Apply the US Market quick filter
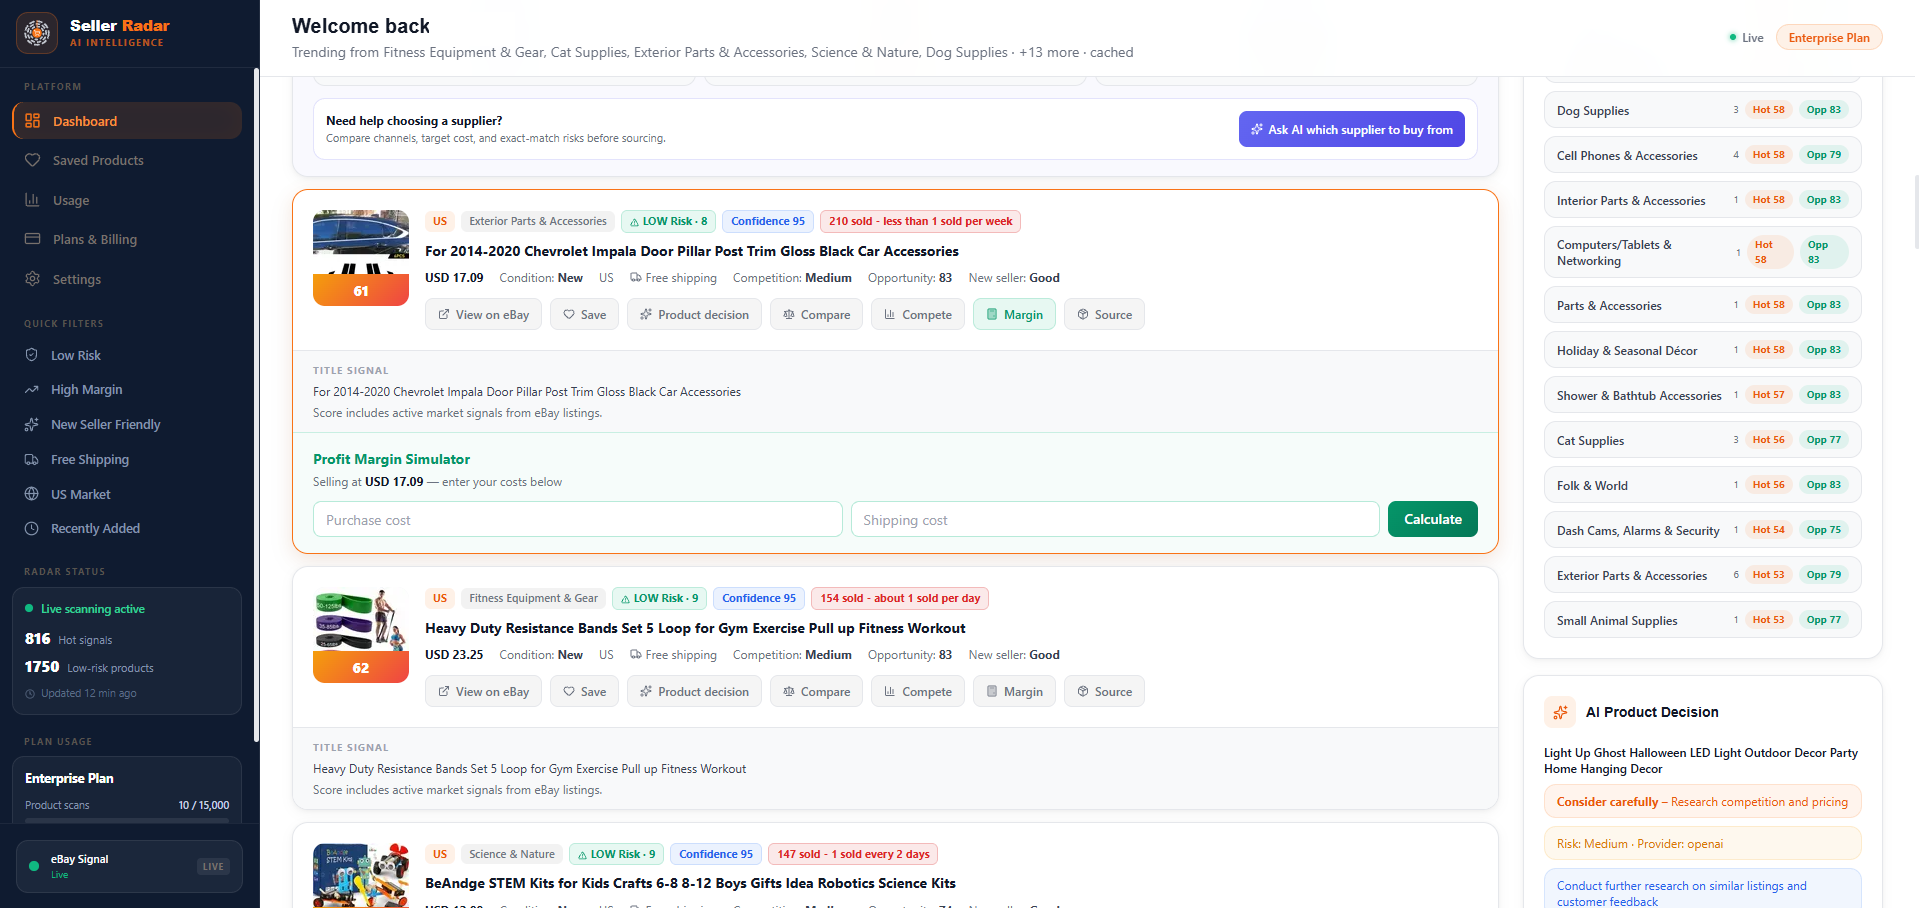 127,494
